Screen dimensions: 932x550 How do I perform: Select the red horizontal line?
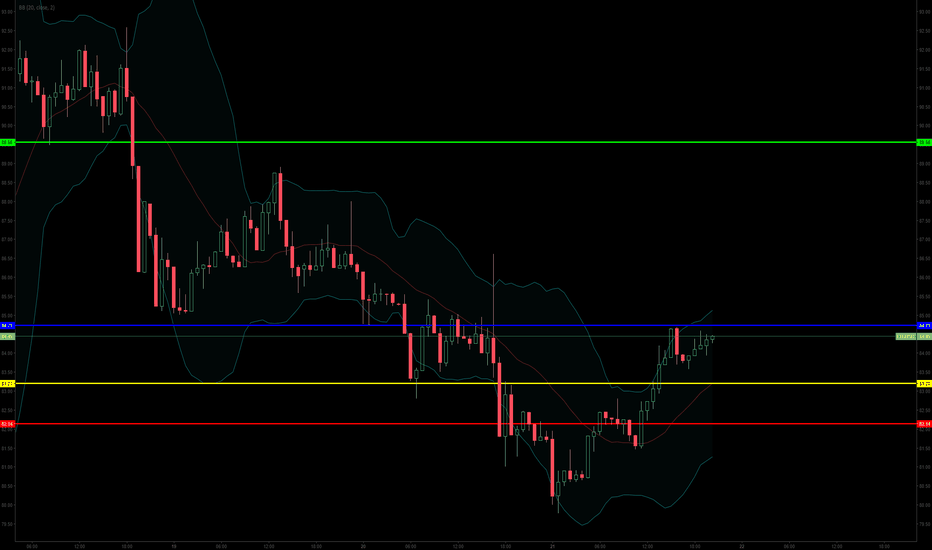pos(466,424)
